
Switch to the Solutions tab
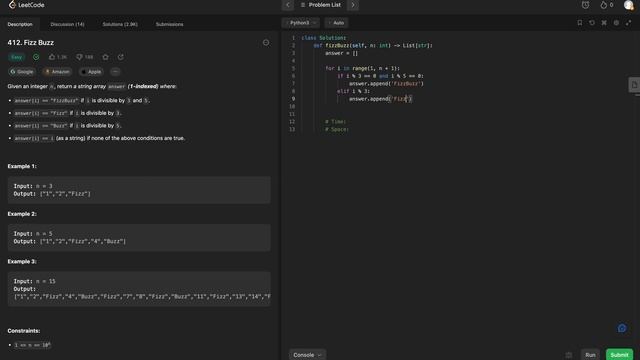[x=120, y=24]
